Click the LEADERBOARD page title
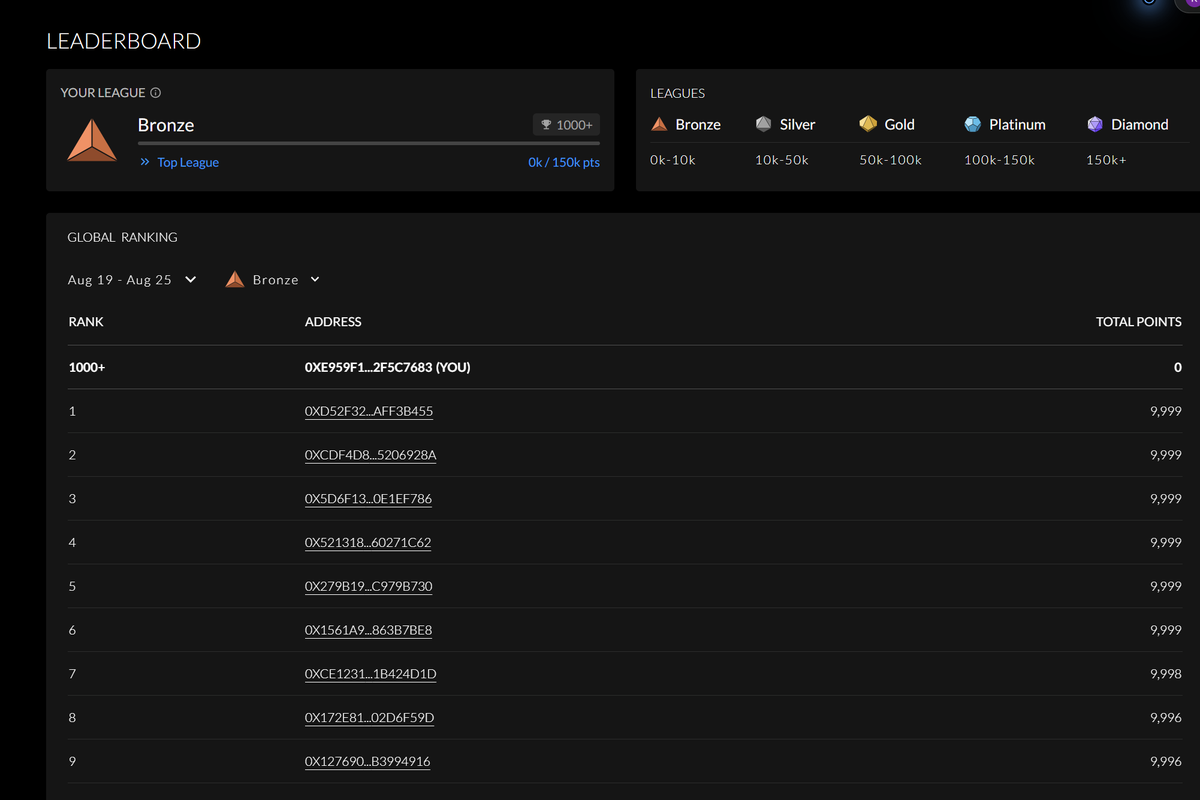The height and width of the screenshot is (800, 1200). (124, 41)
